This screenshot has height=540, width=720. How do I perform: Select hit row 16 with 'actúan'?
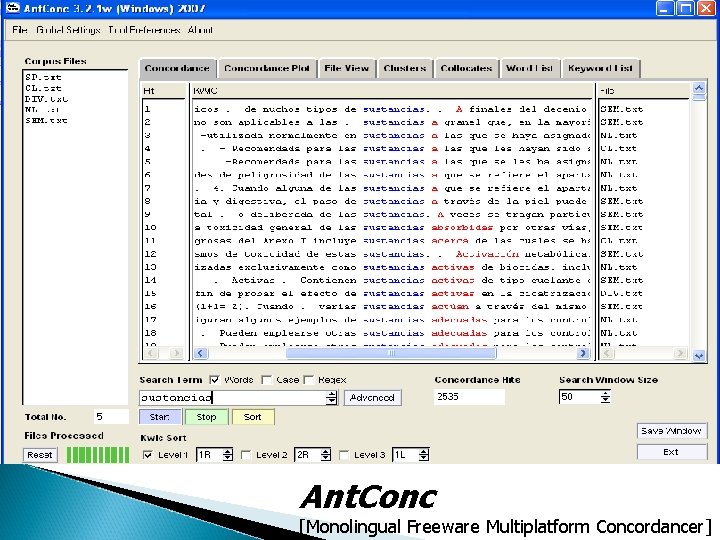point(391,306)
